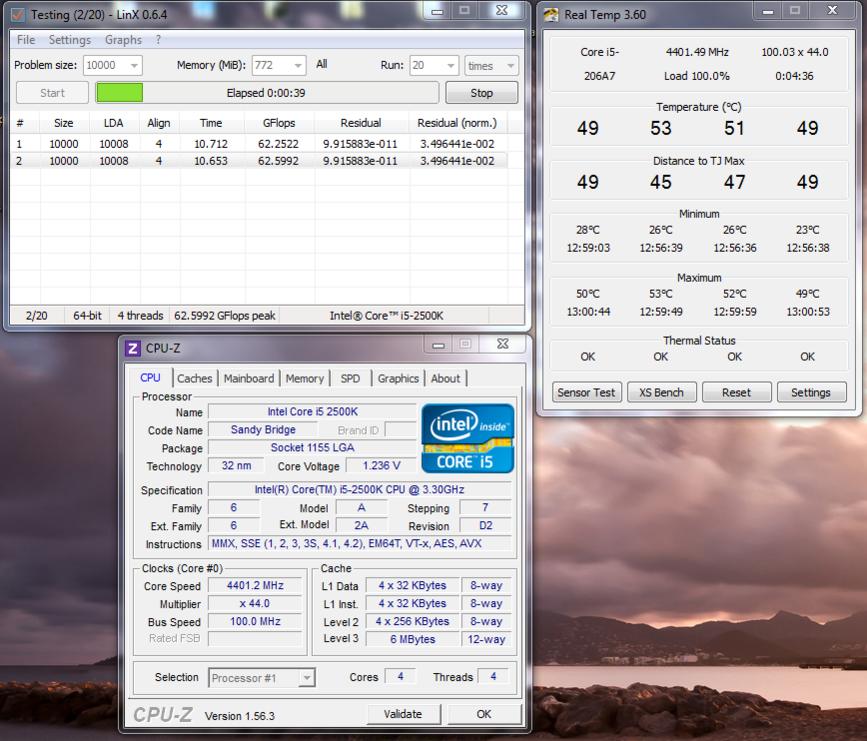Click the minimum temperature 23°C in Real Temp

[808, 229]
